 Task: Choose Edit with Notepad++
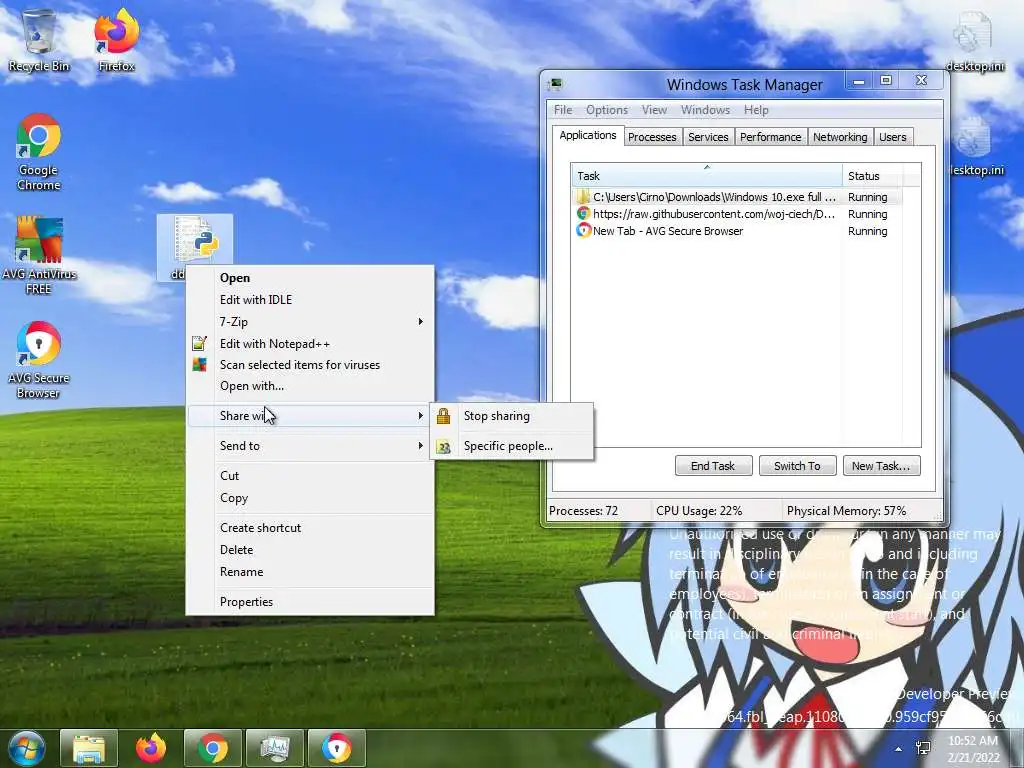[310, 344]
